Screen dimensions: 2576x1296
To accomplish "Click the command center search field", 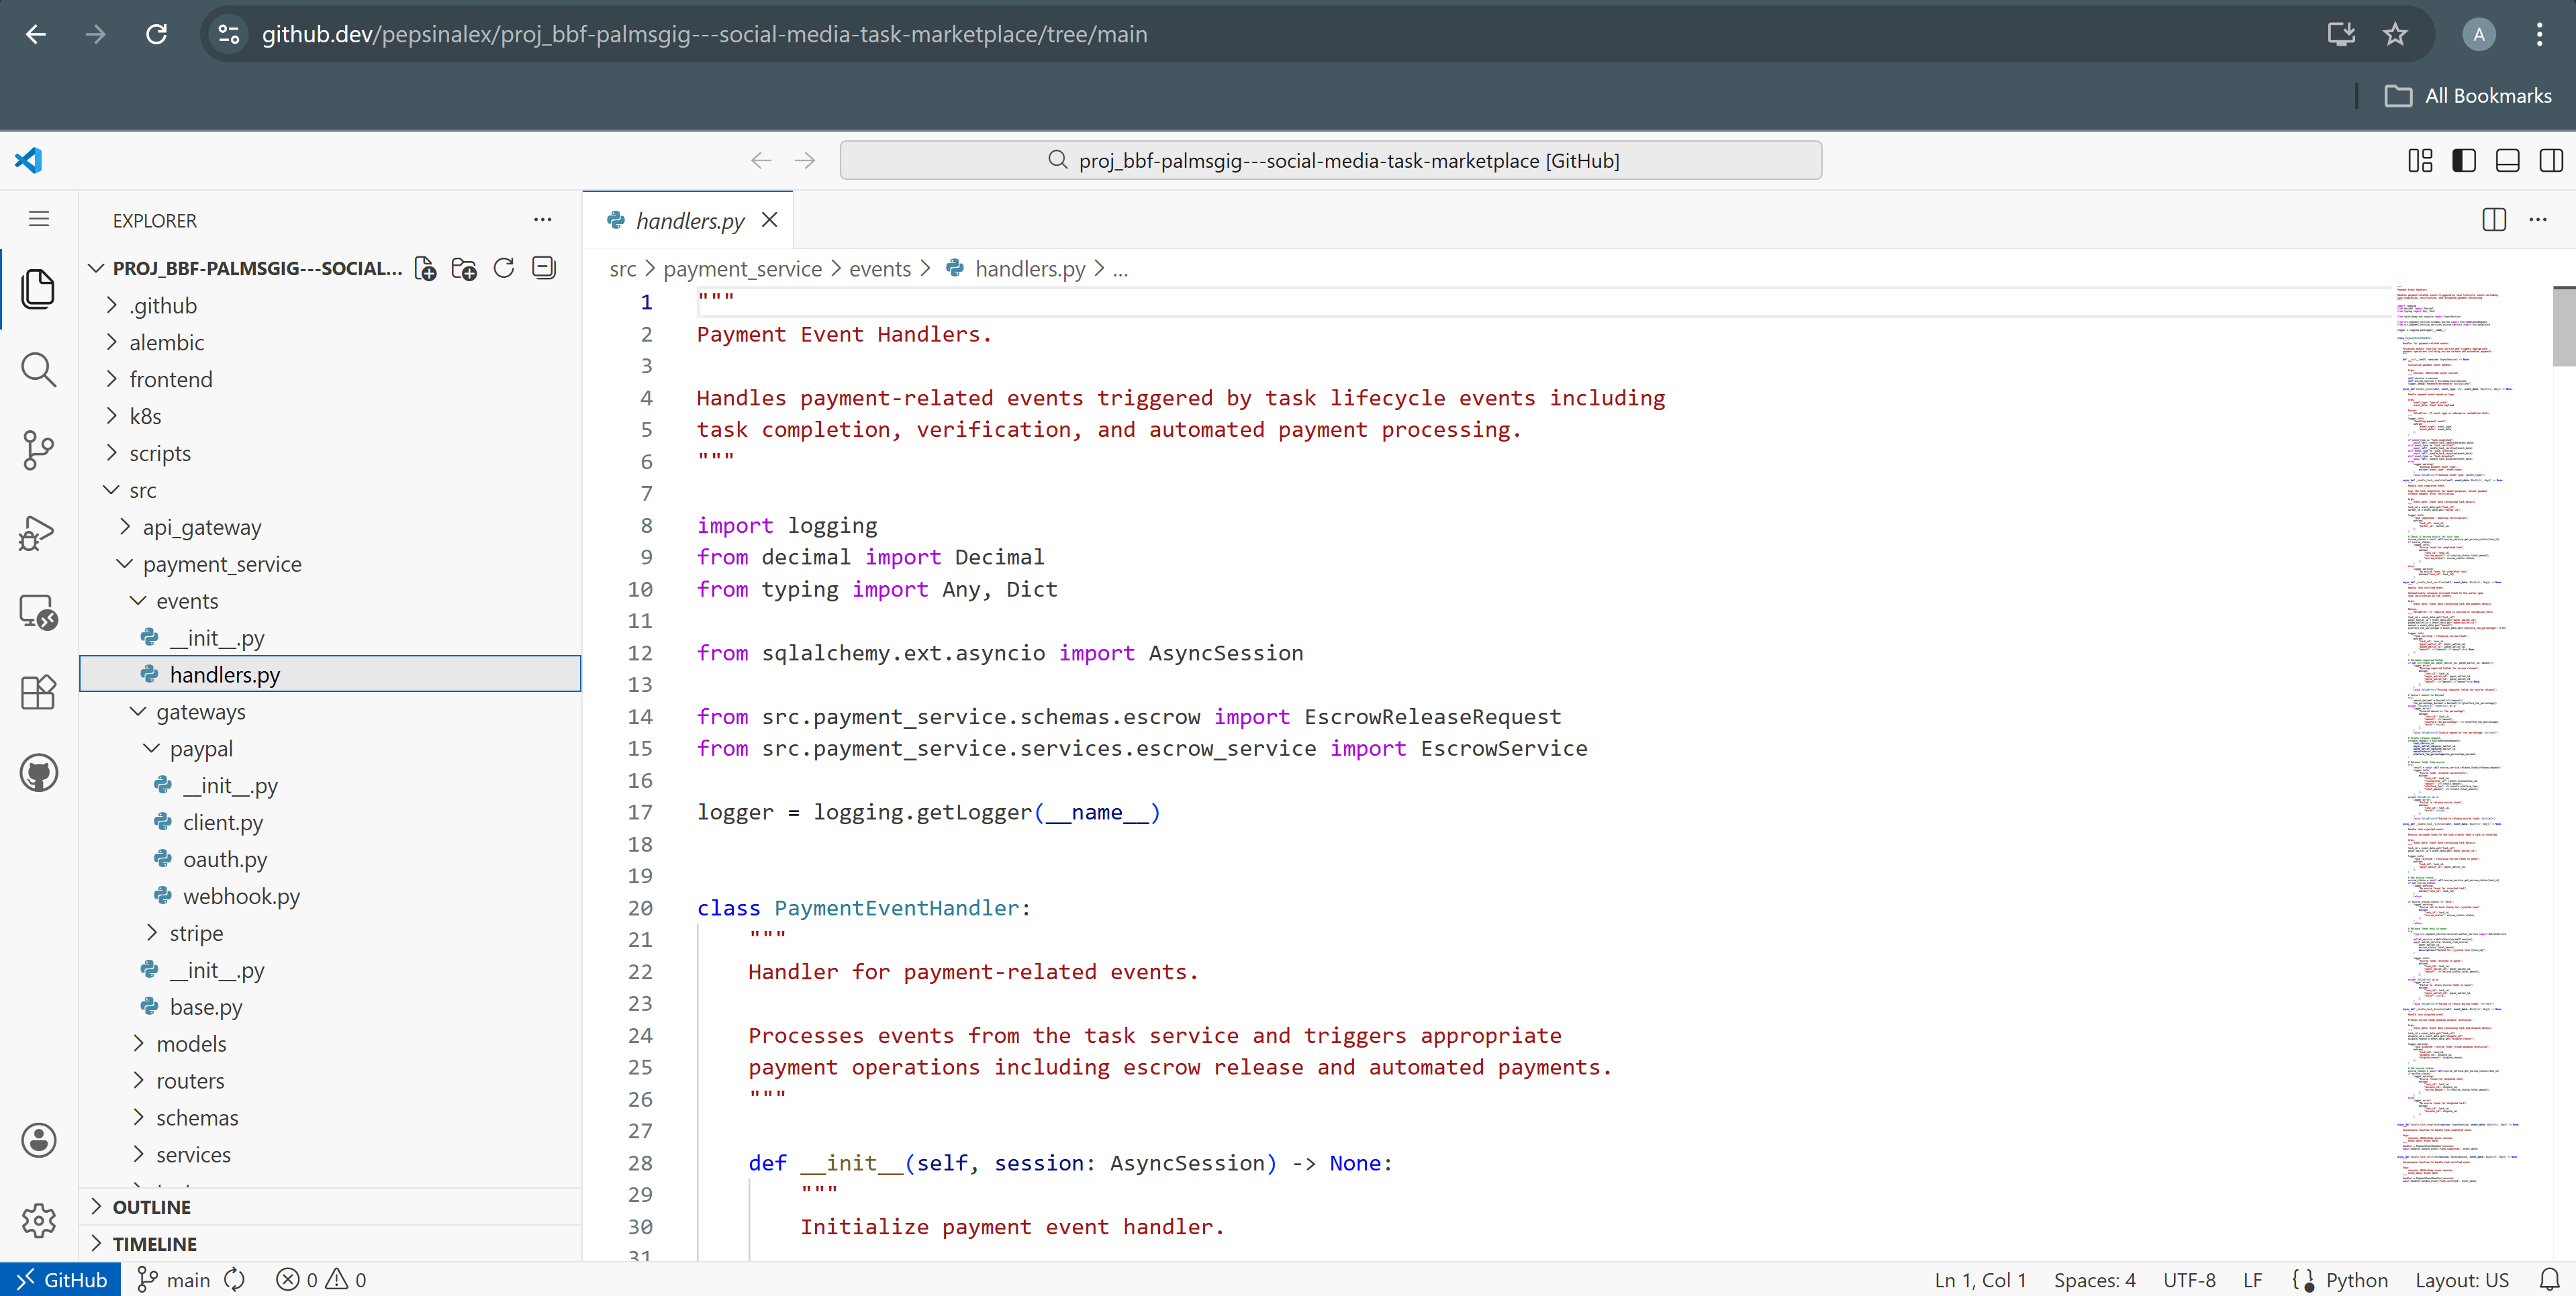I will 1330,160.
